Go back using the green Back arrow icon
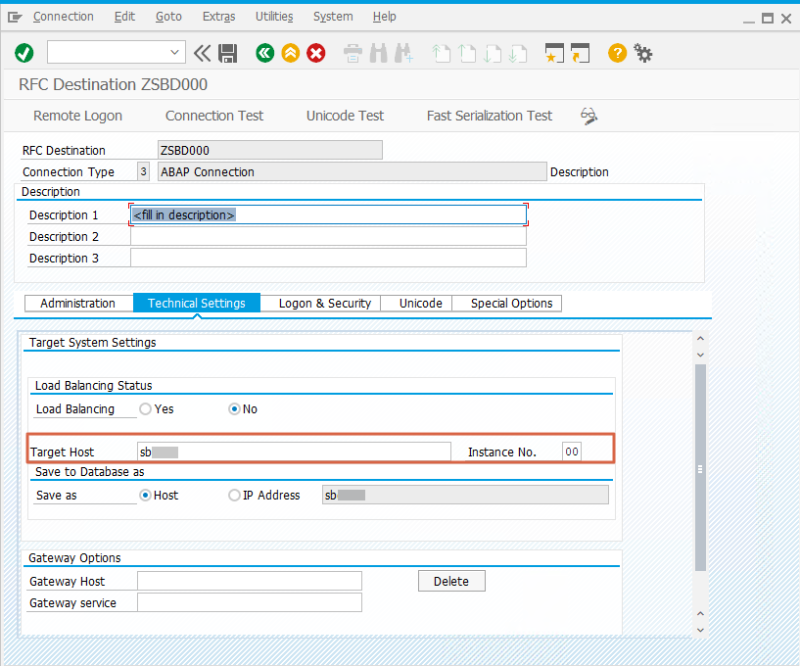Viewport: 800px width, 666px height. [264, 52]
